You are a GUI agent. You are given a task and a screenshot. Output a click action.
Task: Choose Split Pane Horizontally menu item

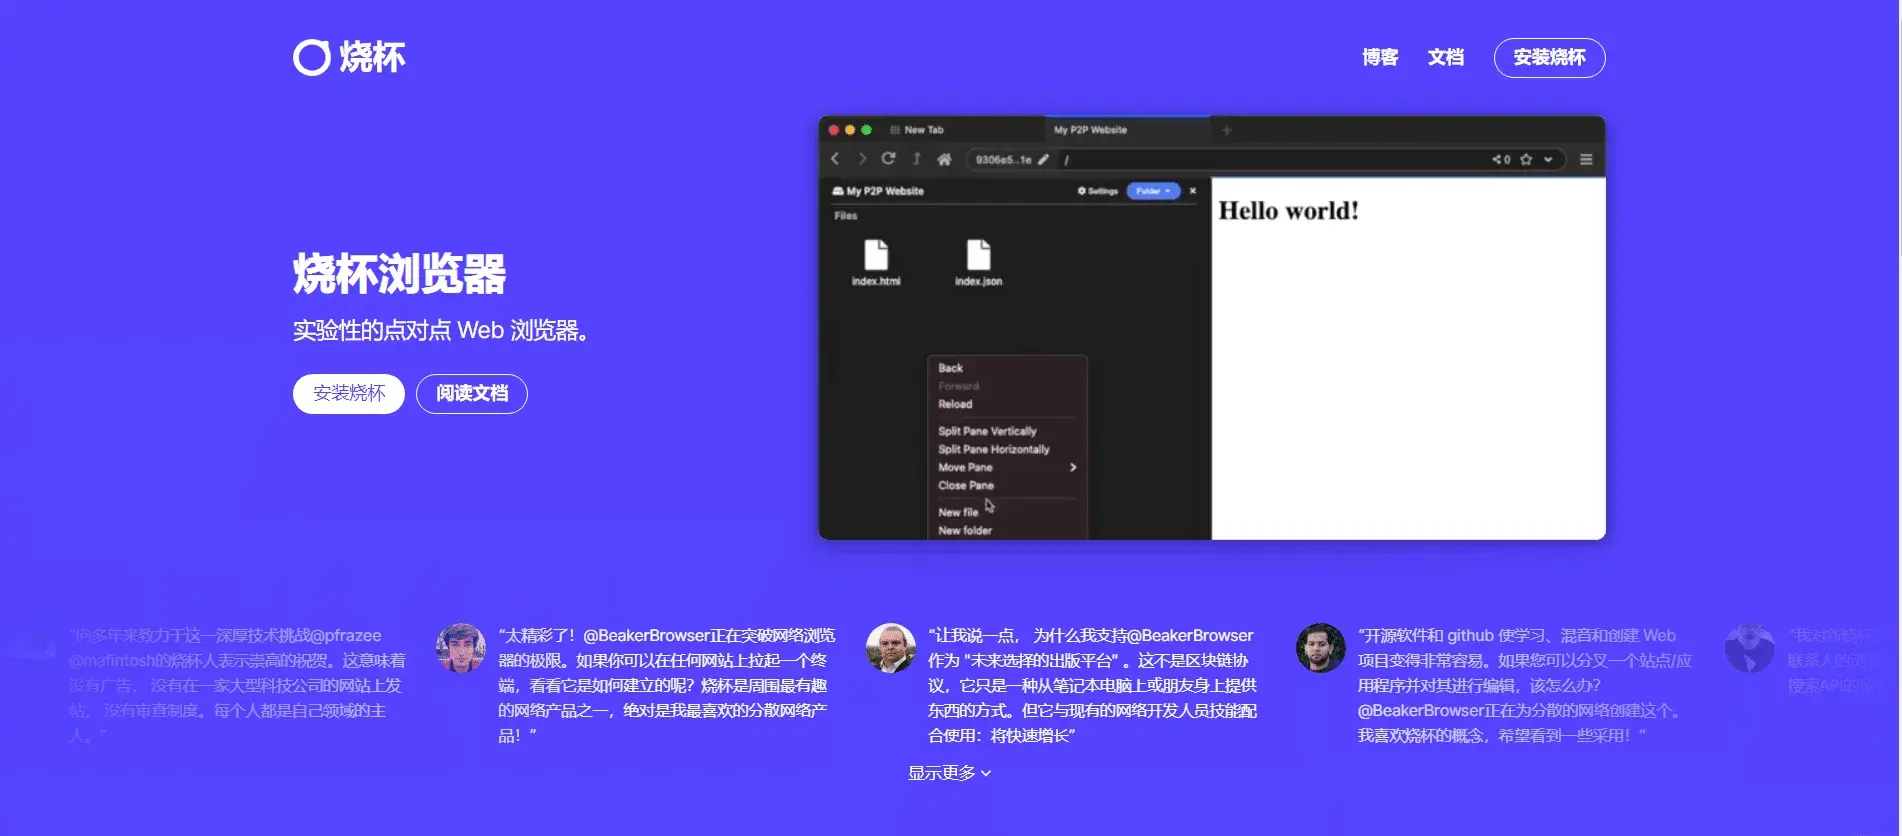click(x=993, y=449)
